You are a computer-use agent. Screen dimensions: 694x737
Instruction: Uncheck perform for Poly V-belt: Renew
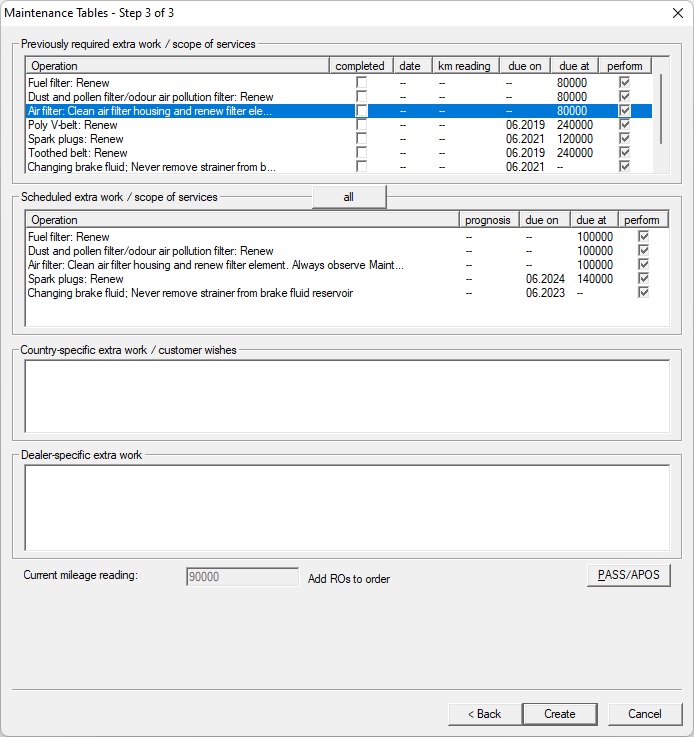pos(625,125)
